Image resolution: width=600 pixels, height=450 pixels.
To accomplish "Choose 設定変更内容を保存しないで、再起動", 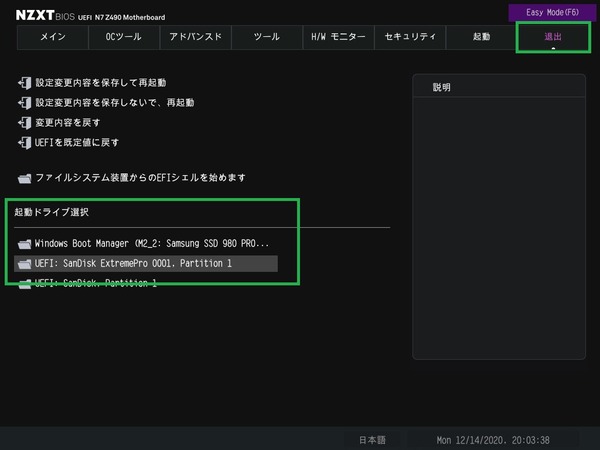I will pyautogui.click(x=115, y=103).
